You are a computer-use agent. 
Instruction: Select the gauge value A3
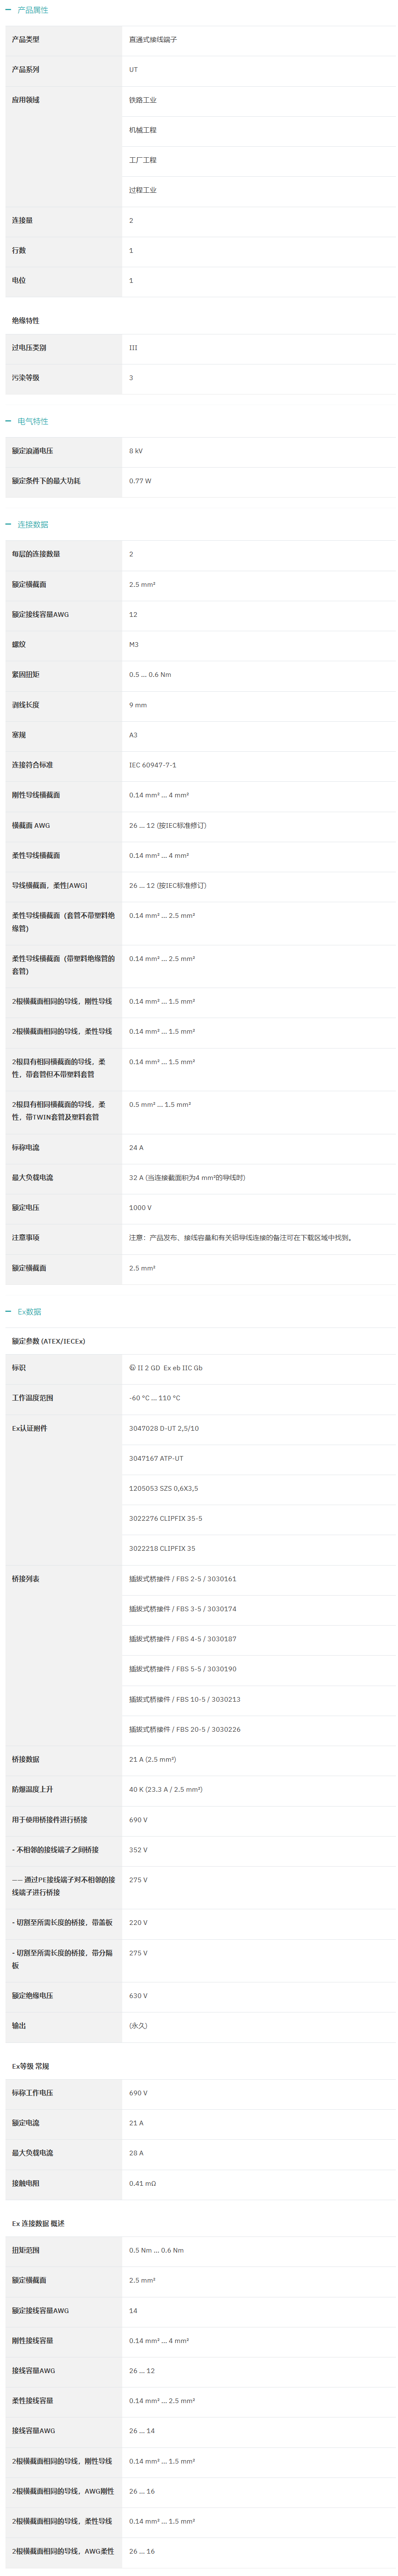click(x=133, y=735)
